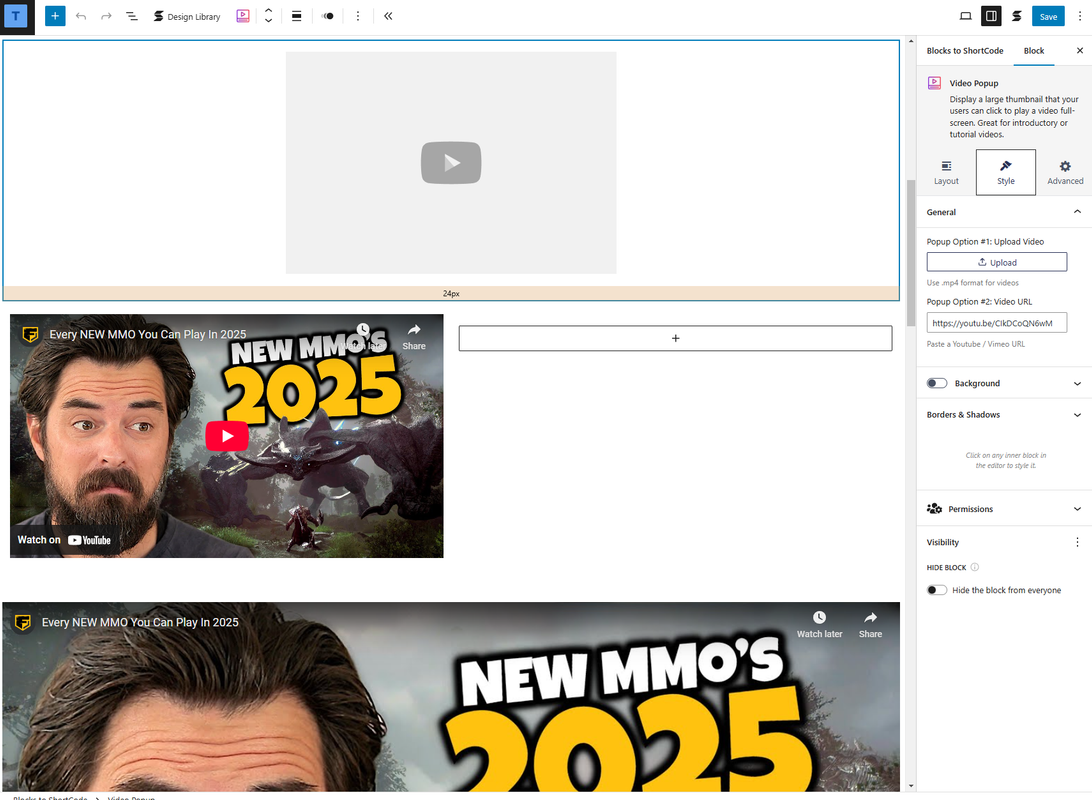Edit the Video URL field
This screenshot has width=1092, height=800.
(997, 323)
